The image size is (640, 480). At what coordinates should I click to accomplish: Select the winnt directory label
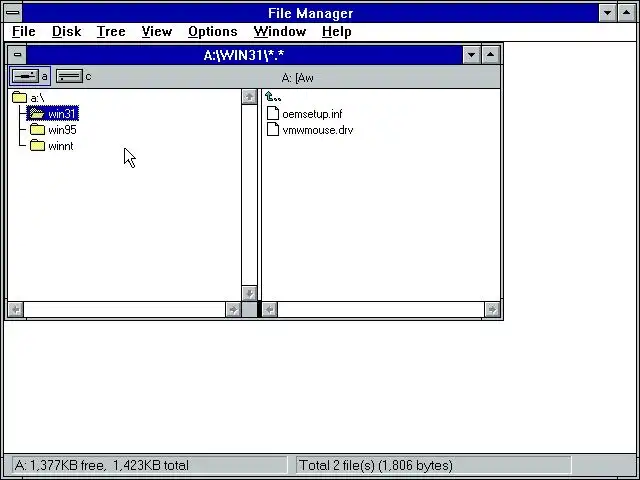pyautogui.click(x=60, y=146)
